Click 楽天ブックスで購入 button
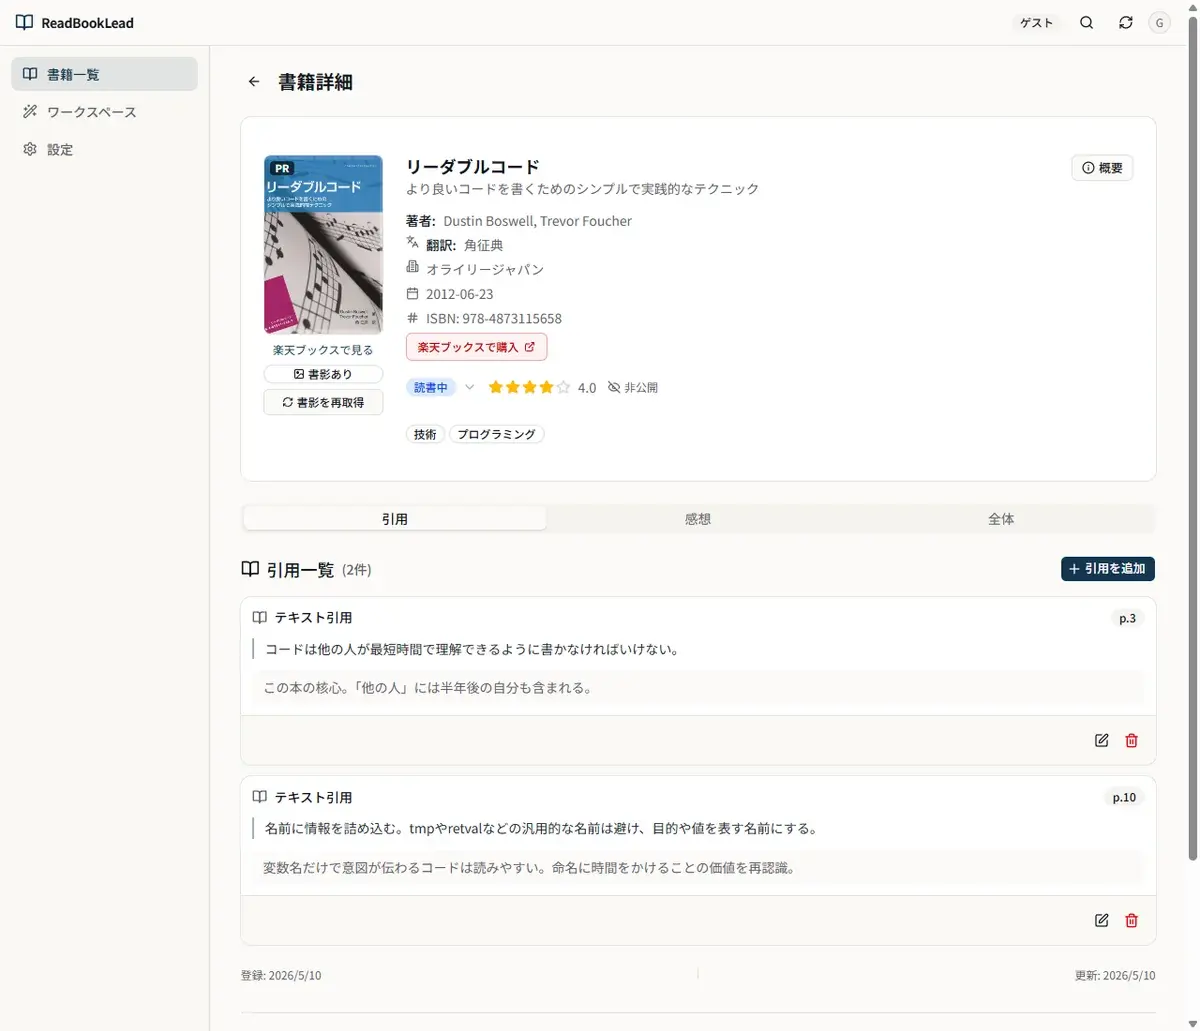The width and height of the screenshot is (1200, 1031). pos(477,347)
